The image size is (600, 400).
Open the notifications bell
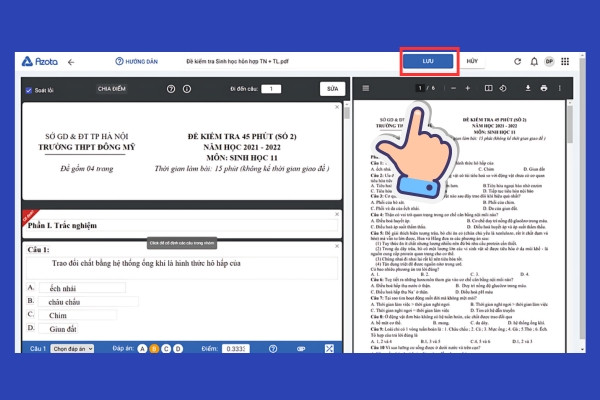(x=534, y=61)
